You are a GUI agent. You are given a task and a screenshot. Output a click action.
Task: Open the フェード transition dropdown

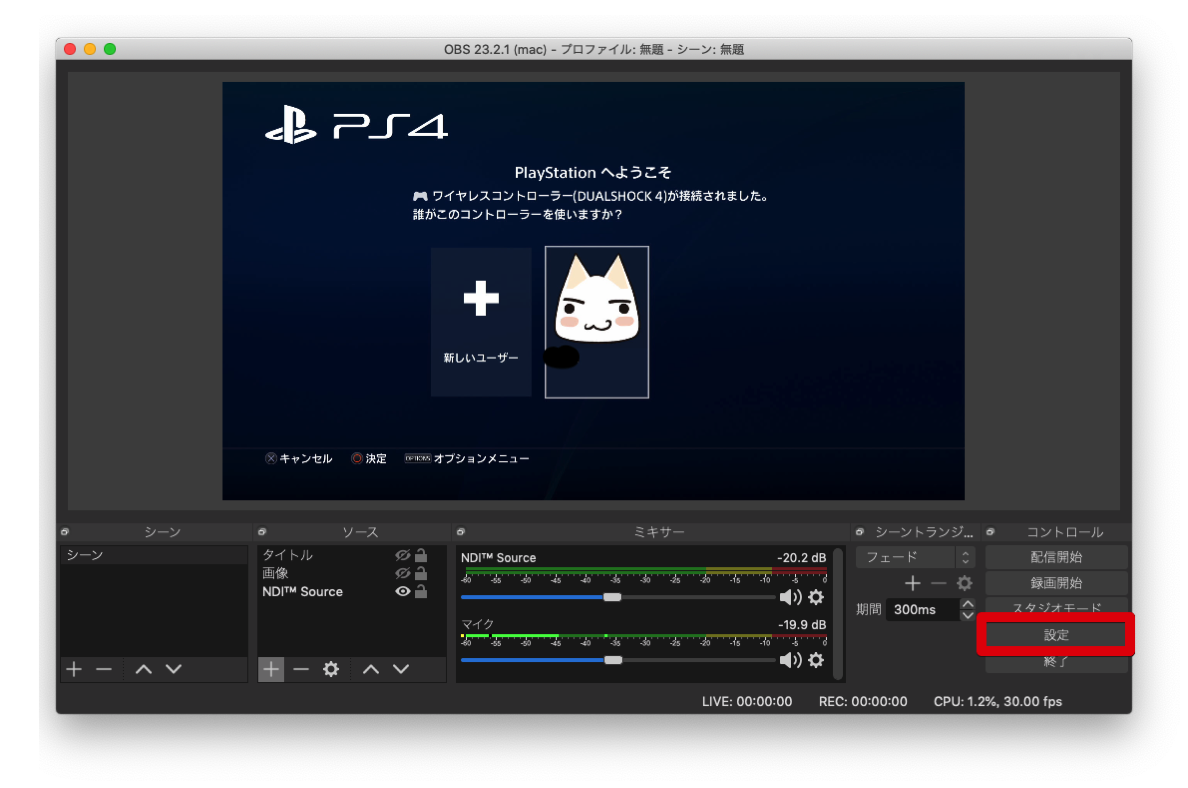pos(915,557)
